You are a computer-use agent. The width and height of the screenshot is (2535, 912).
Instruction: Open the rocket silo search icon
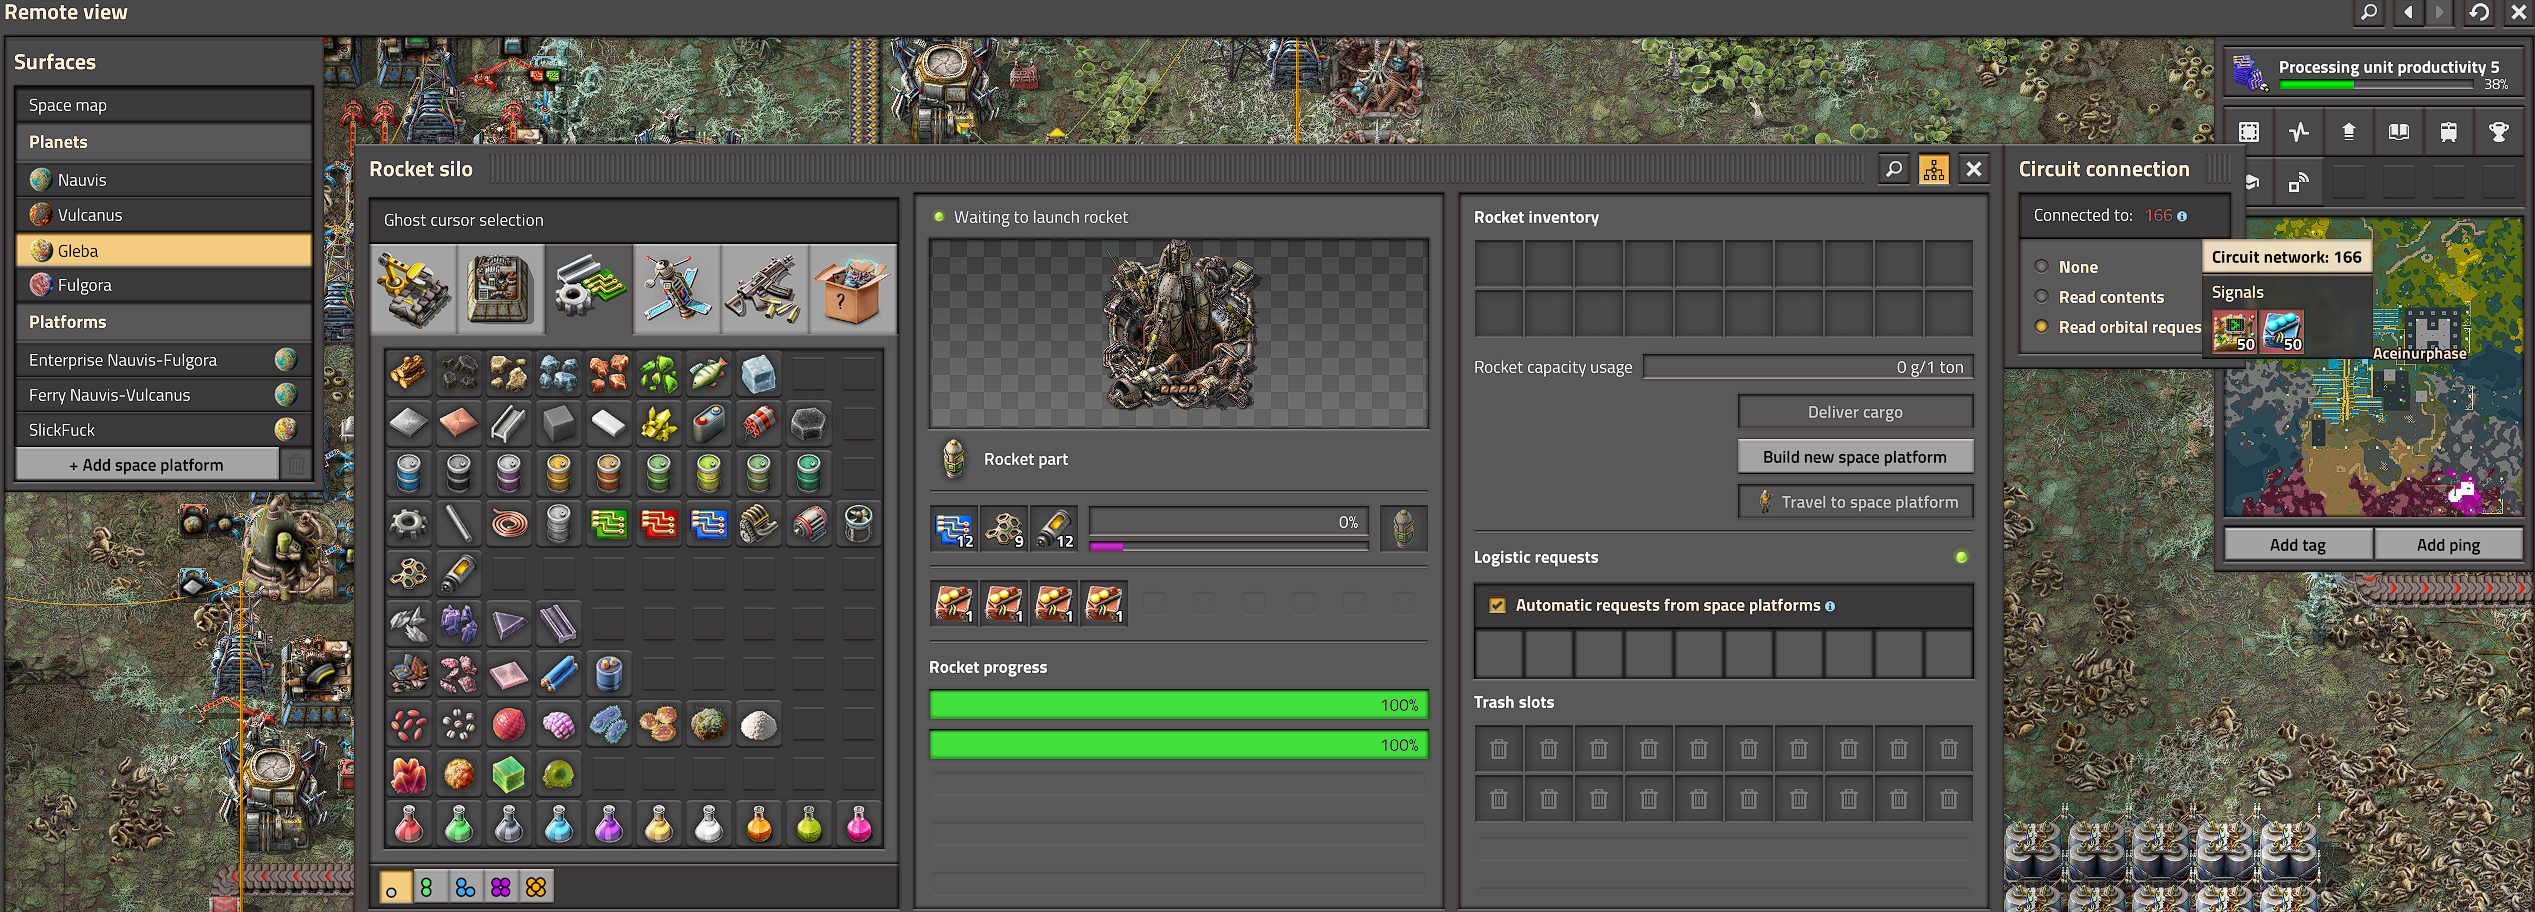(1894, 169)
